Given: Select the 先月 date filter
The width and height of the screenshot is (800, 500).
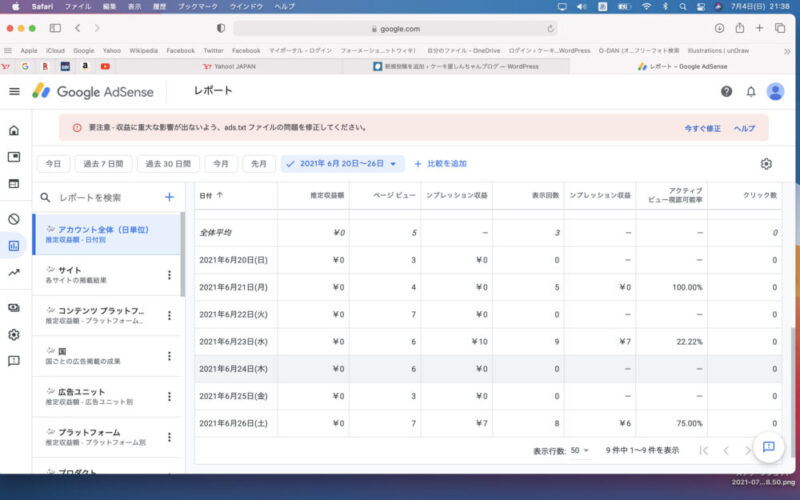Looking at the screenshot, I should [x=259, y=164].
